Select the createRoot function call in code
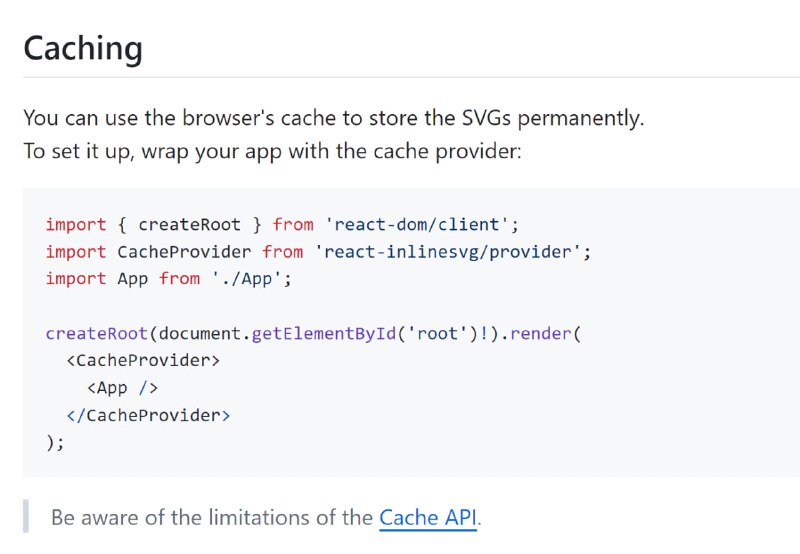This screenshot has width=800, height=554. click(x=96, y=333)
